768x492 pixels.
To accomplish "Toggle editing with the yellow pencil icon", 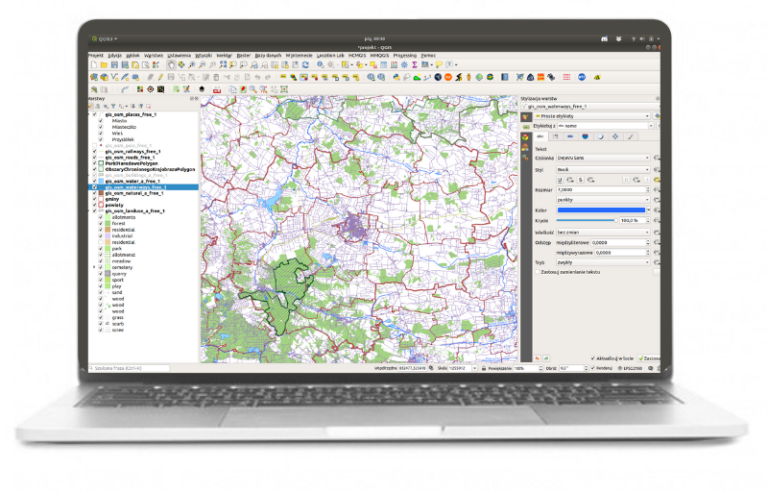I will click(x=160, y=77).
